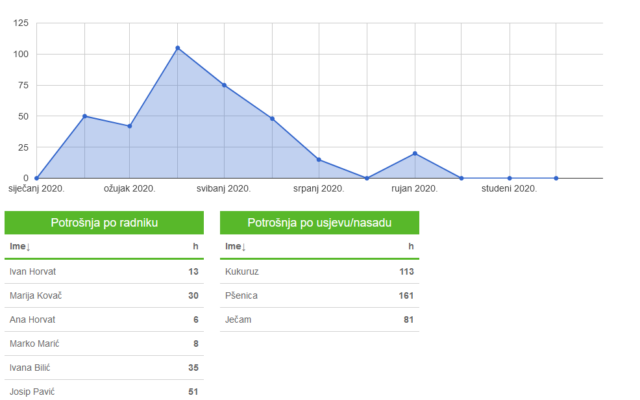The height and width of the screenshot is (400, 640).
Task: Click the data point above ožujak 2020.
Action: point(130,126)
